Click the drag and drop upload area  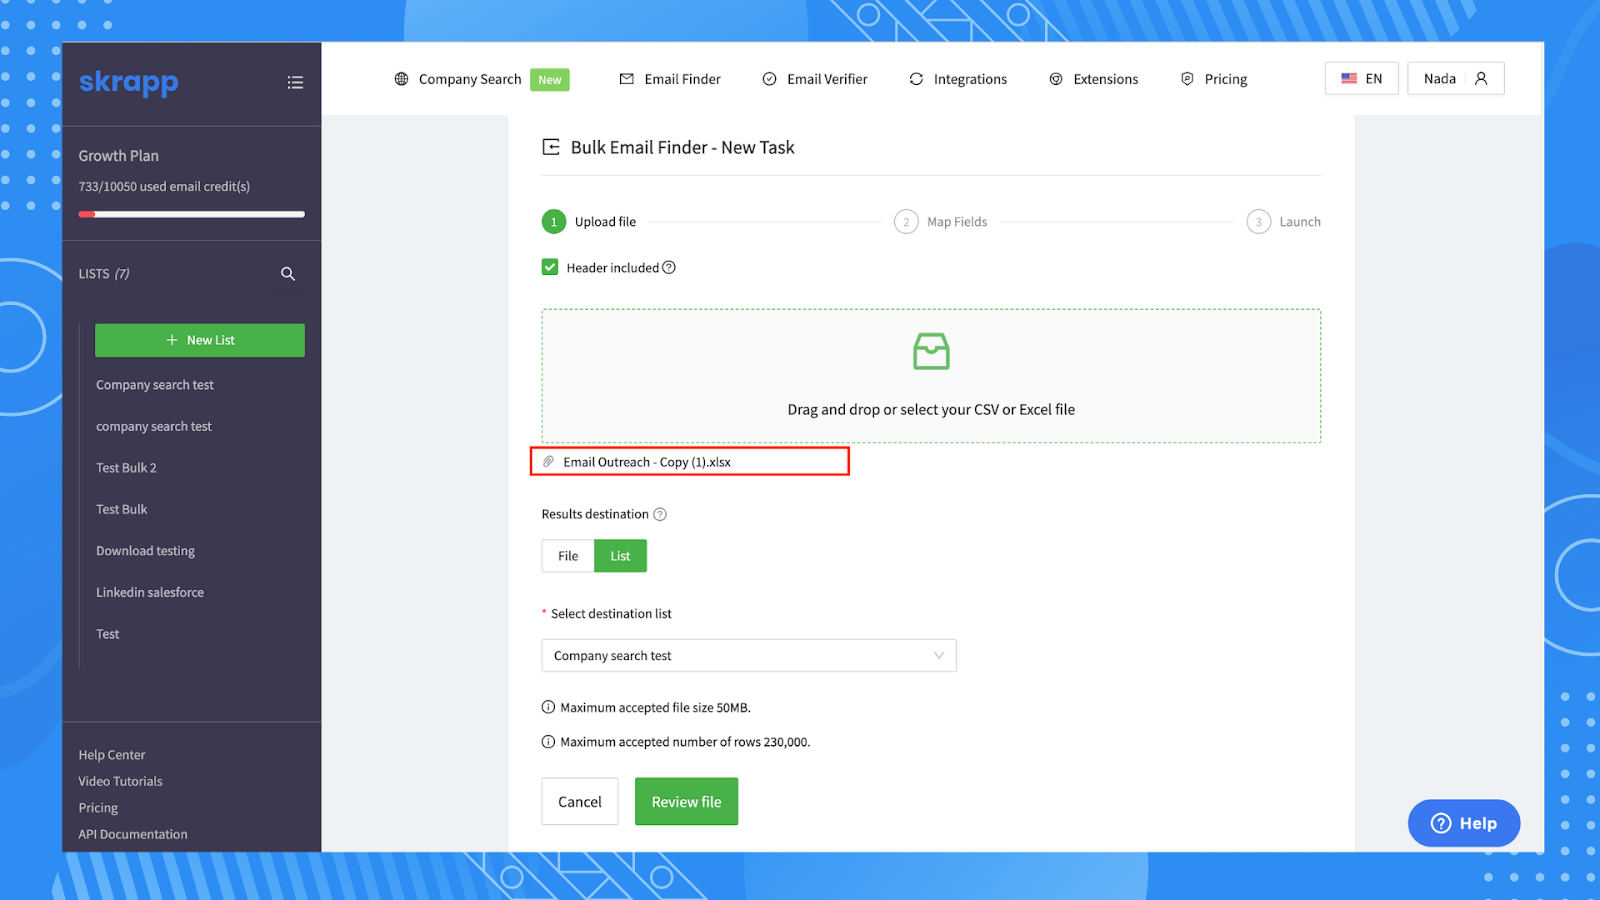pos(931,376)
